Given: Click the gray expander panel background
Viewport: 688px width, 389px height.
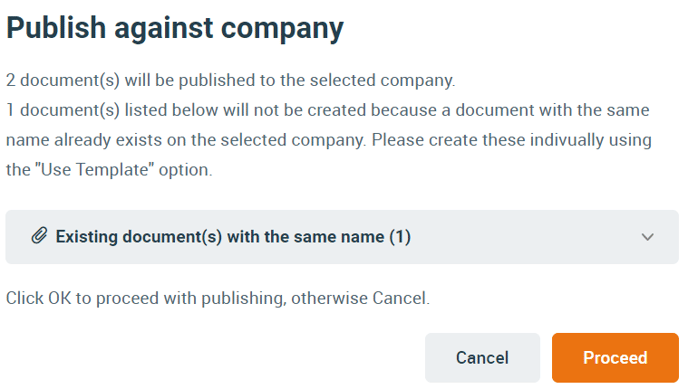Looking at the screenshot, I should pos(342,237).
